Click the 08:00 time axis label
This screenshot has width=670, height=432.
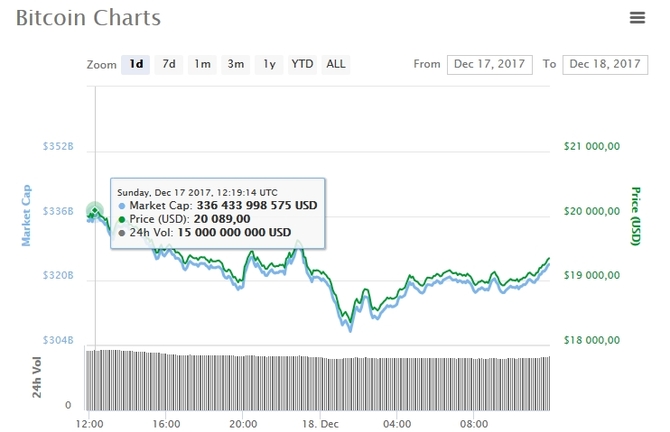coord(474,424)
